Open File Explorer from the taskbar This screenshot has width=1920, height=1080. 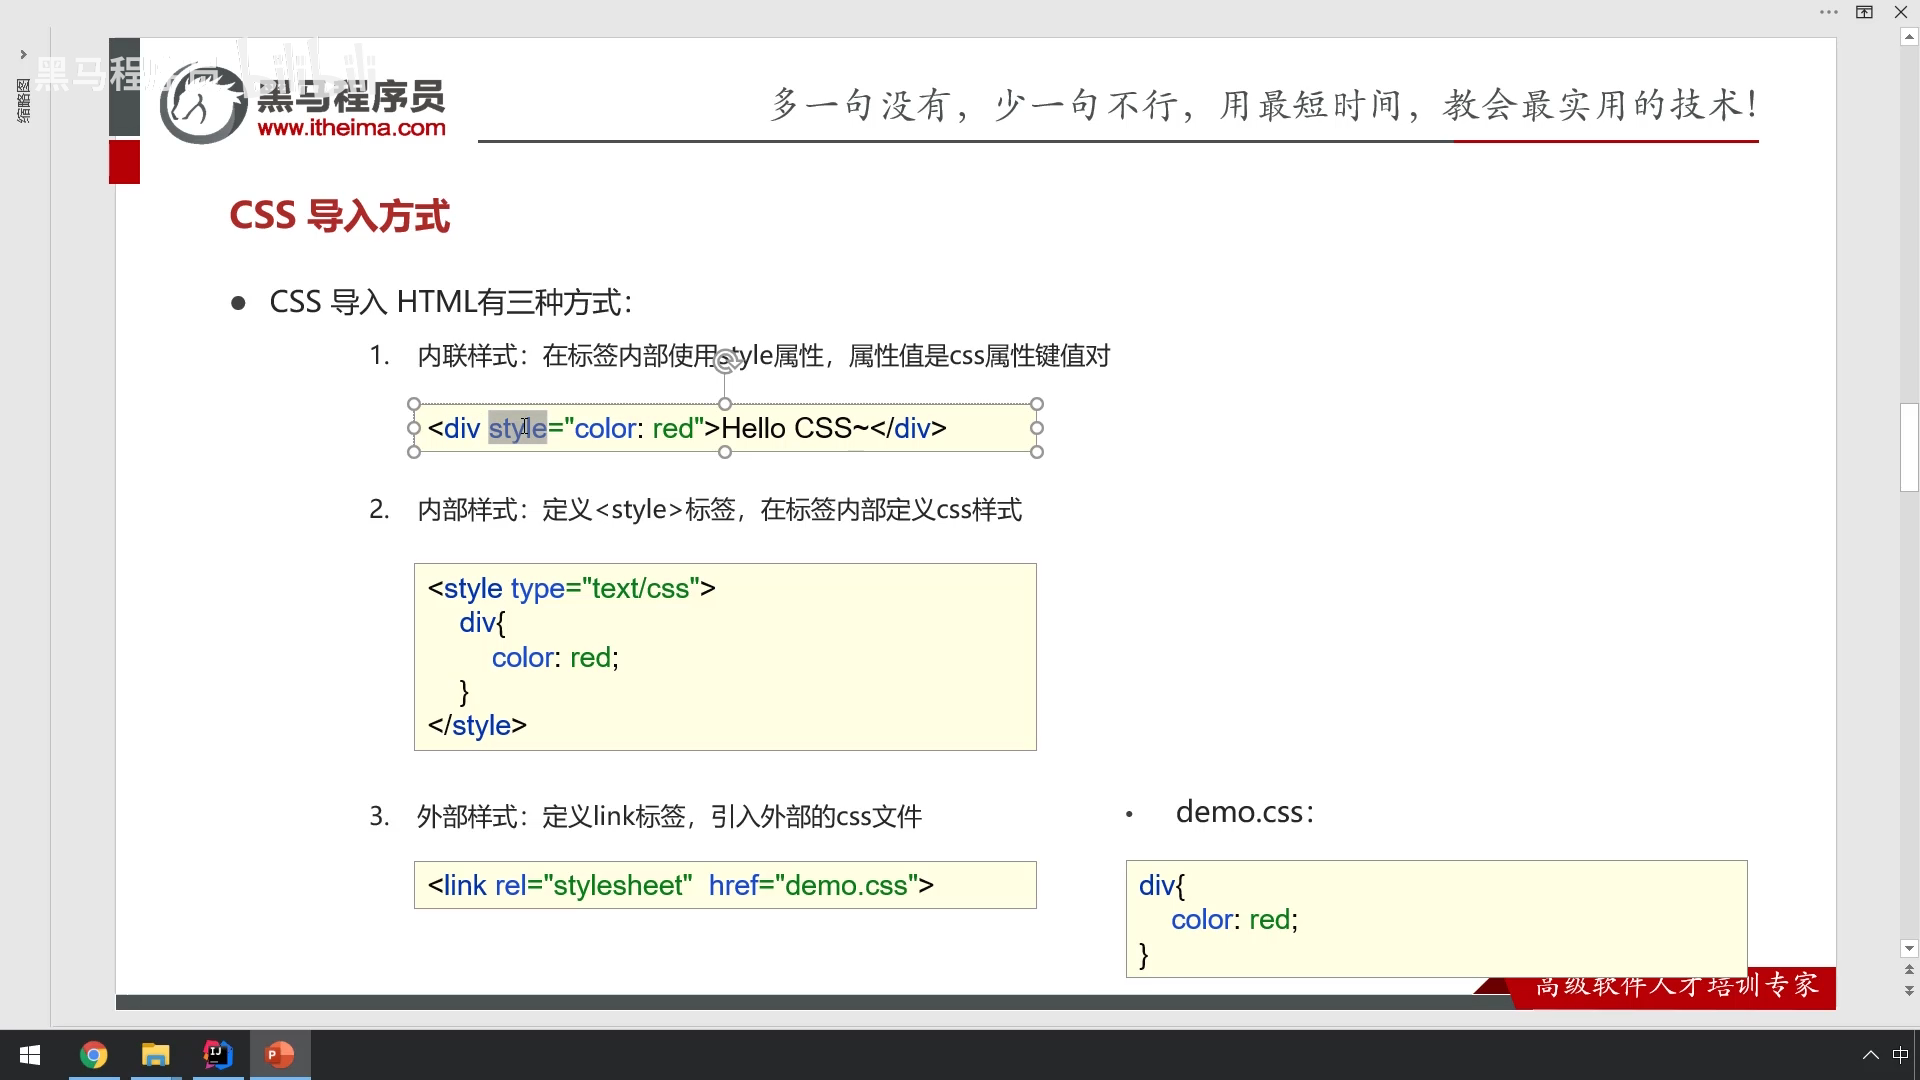tap(156, 1055)
